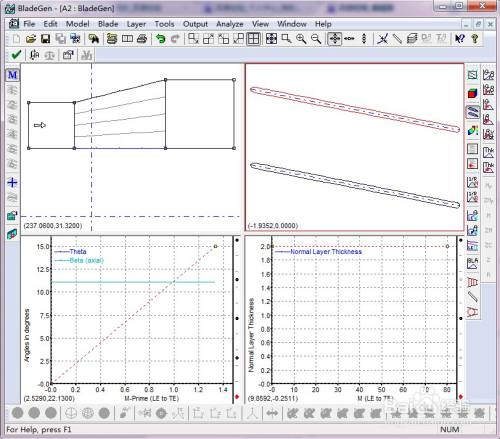The image size is (500, 439).
Task: Click the Theta legend label
Action: 78,252
